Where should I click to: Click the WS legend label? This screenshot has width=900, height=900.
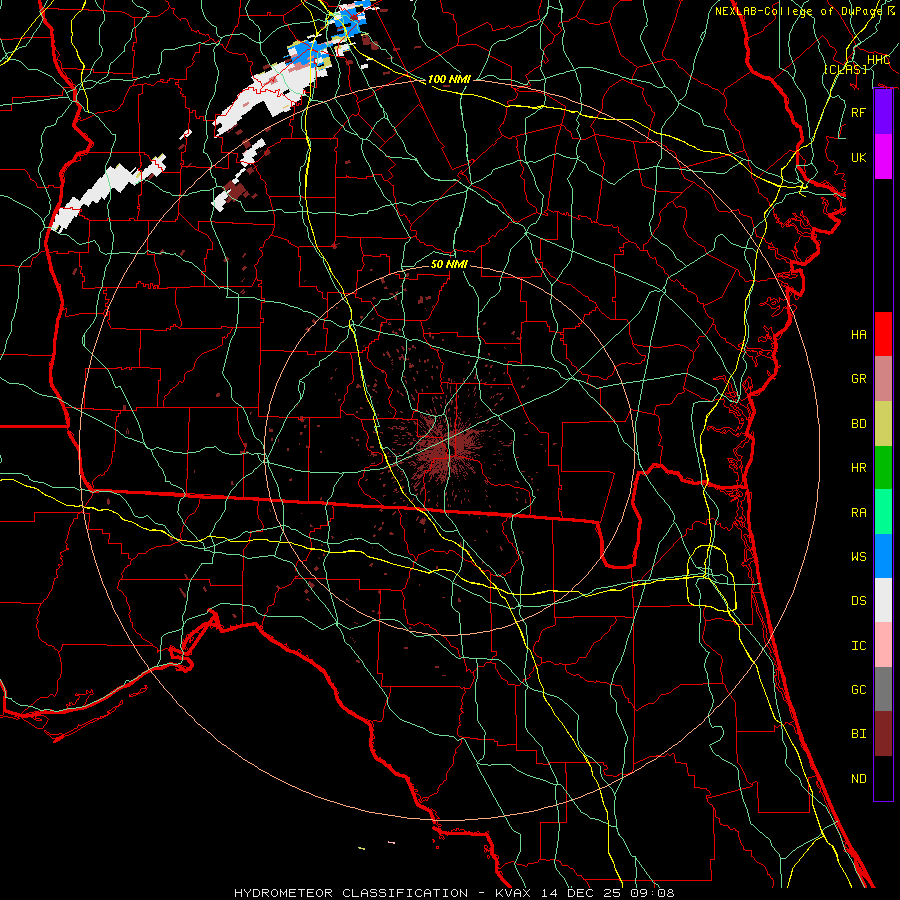coord(859,557)
